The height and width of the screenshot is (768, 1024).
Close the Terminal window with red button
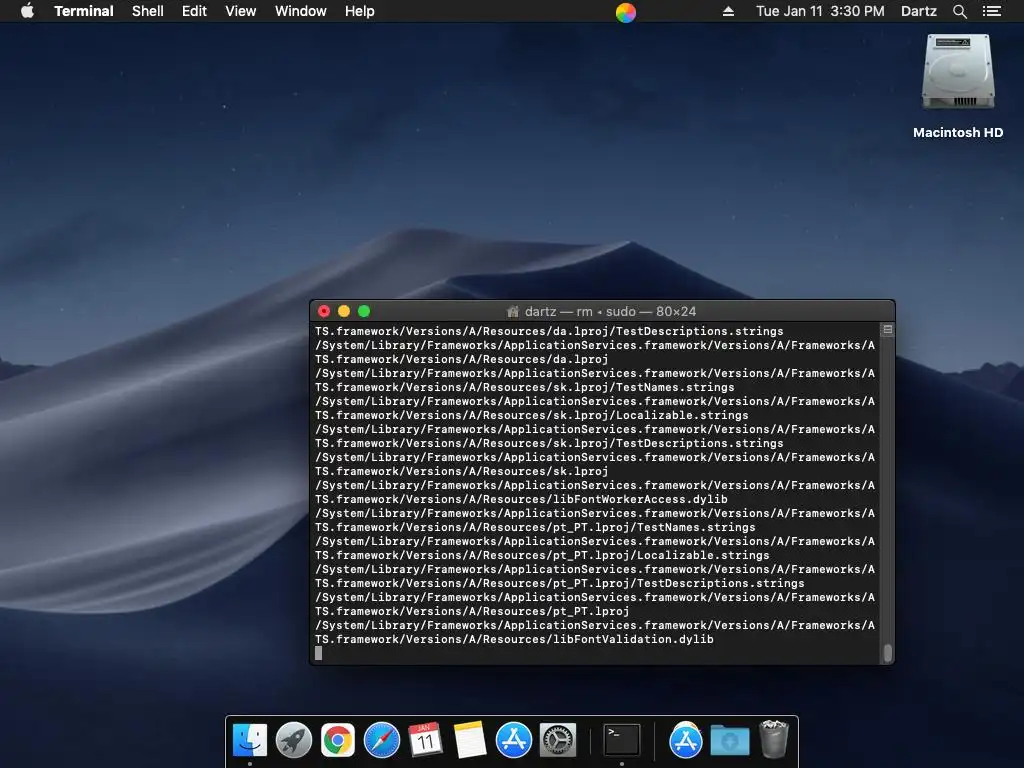pyautogui.click(x=324, y=311)
